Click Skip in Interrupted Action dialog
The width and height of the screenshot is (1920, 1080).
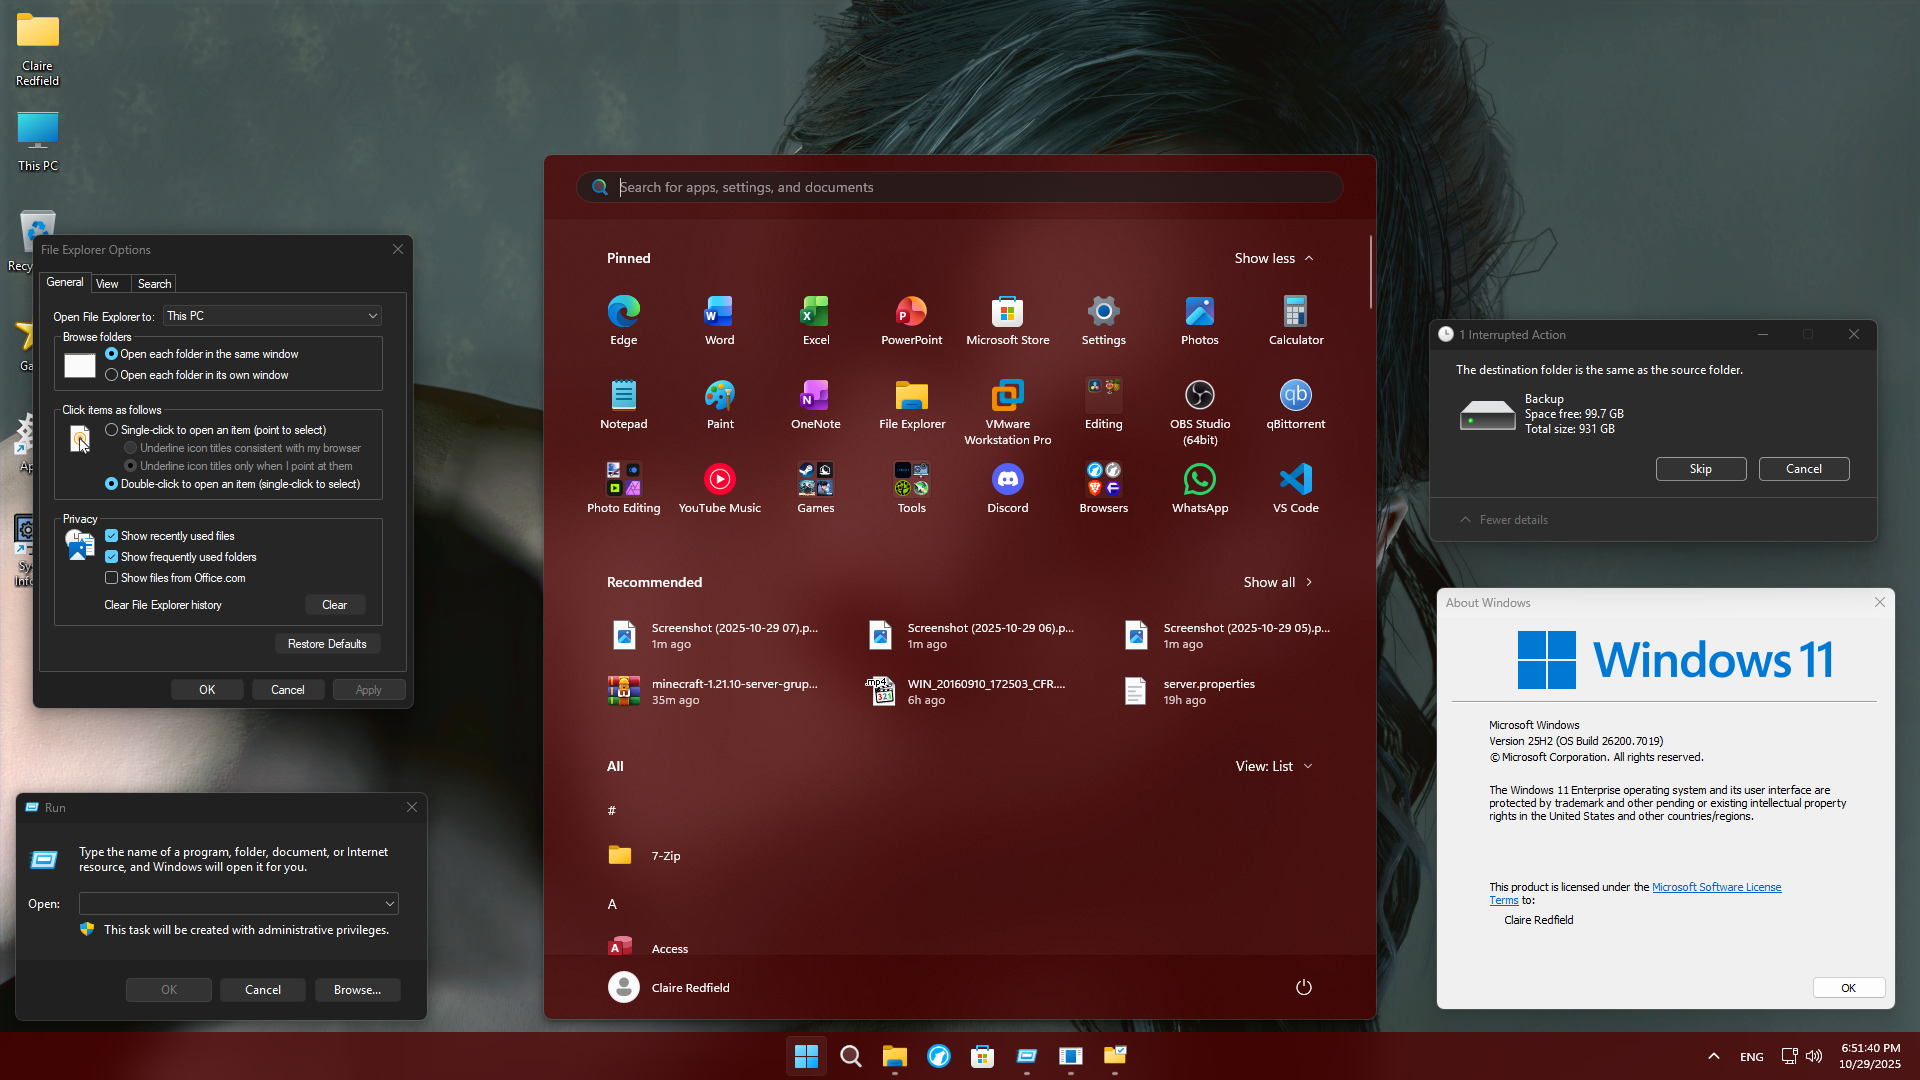coord(1700,469)
